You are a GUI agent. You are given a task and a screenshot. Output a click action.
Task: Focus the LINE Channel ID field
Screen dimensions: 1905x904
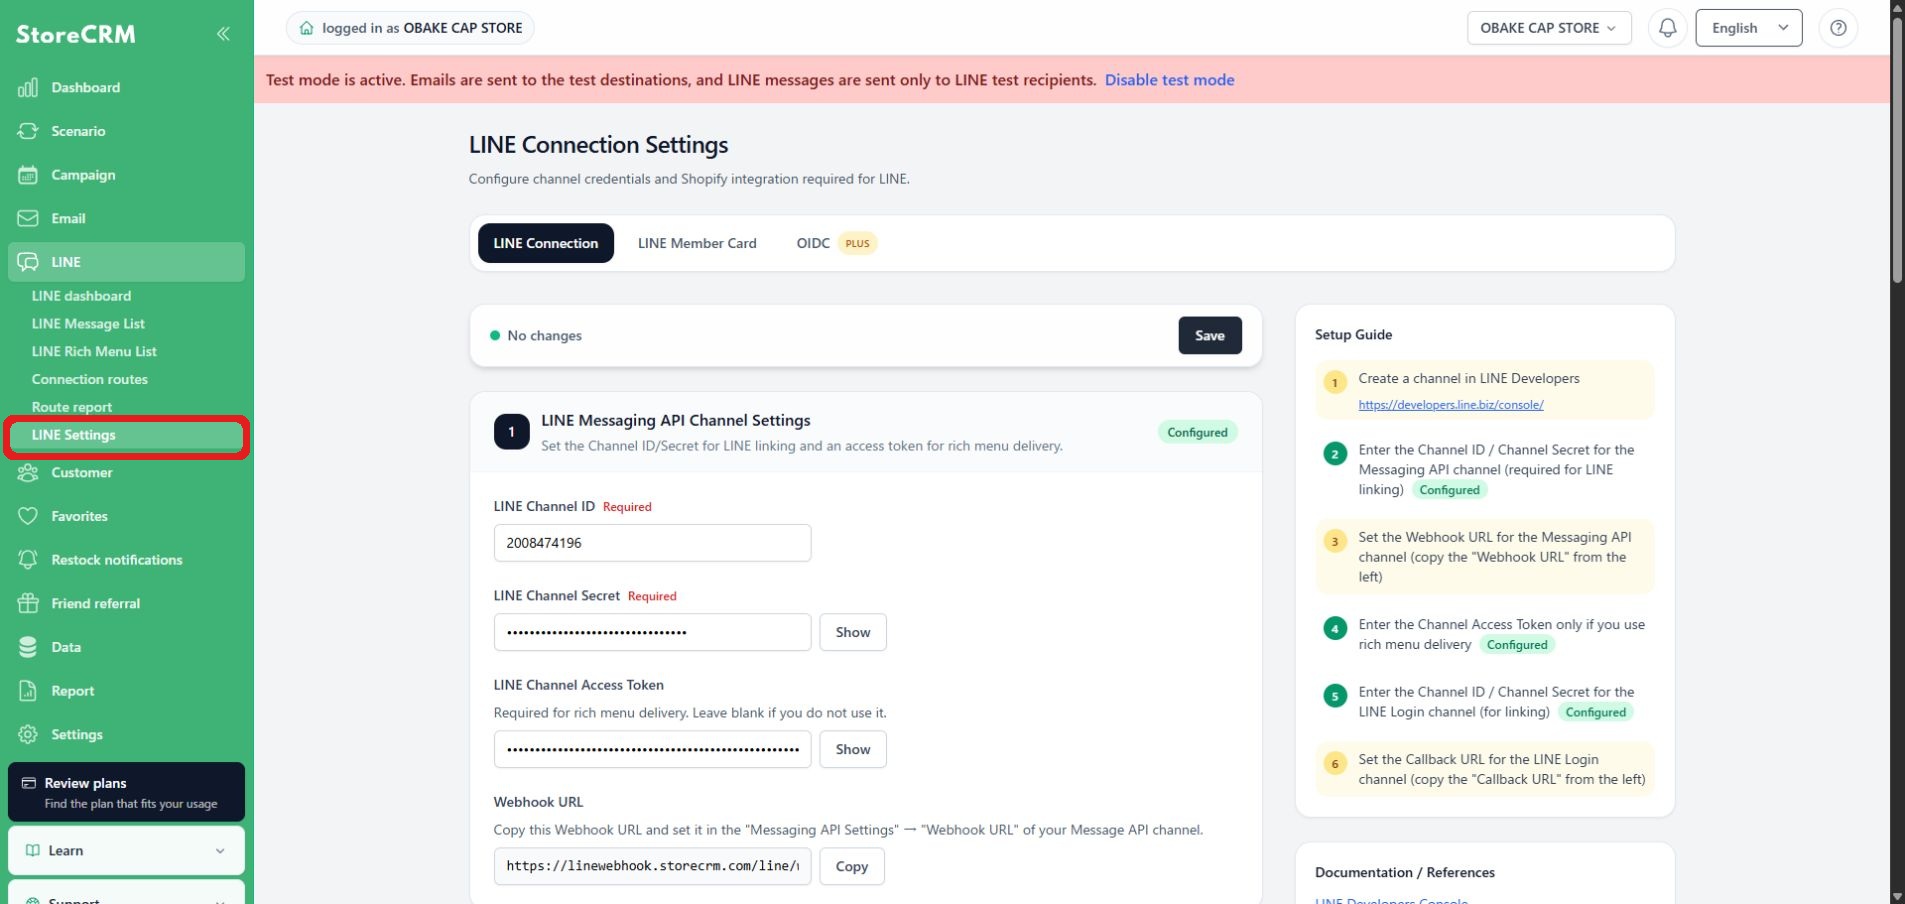click(652, 543)
